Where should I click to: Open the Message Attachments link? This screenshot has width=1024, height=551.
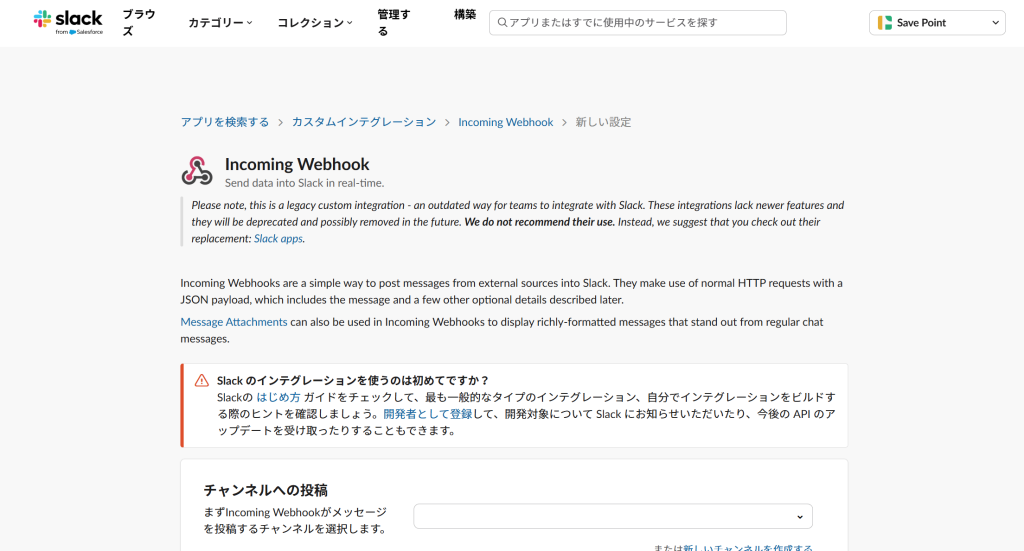234,322
